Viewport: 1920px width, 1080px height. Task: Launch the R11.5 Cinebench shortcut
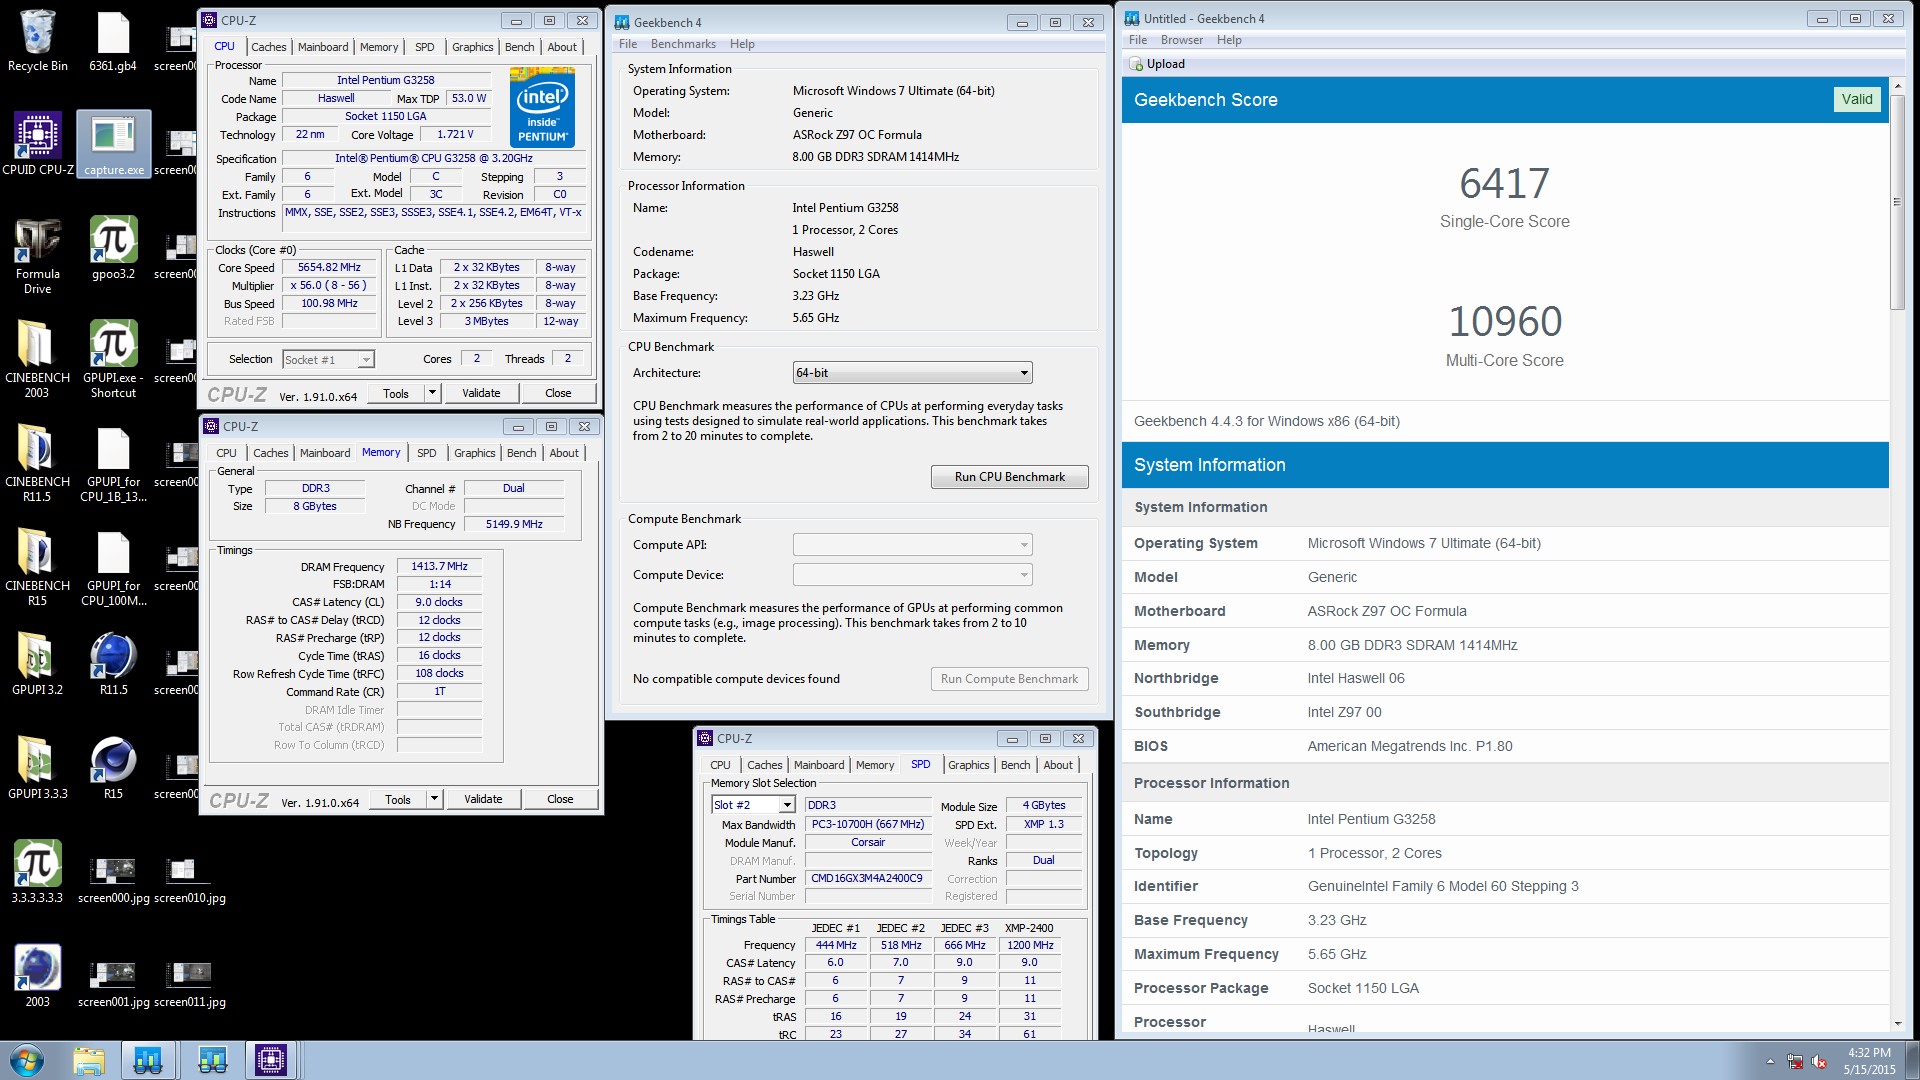tap(113, 664)
